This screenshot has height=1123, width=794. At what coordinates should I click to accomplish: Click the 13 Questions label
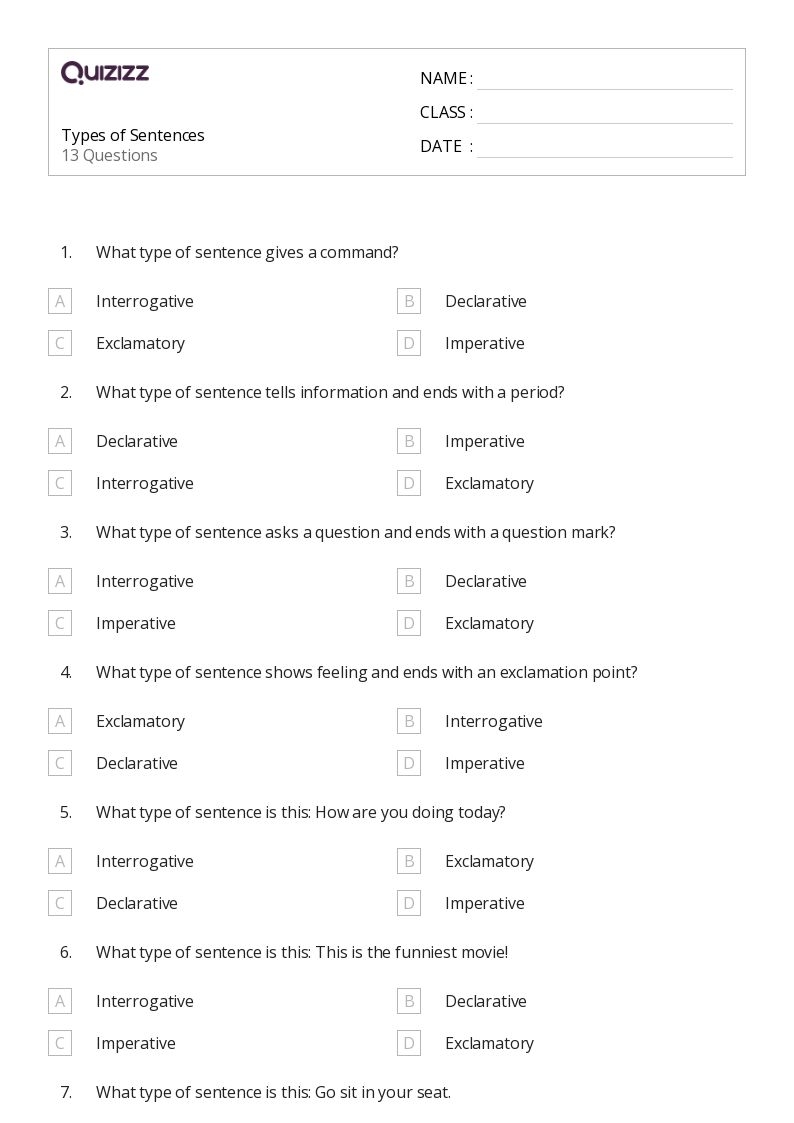point(110,156)
